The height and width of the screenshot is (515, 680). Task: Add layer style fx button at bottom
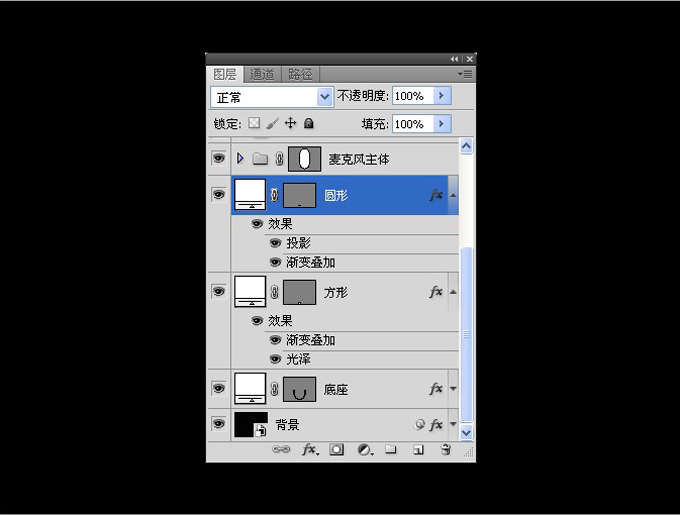310,450
